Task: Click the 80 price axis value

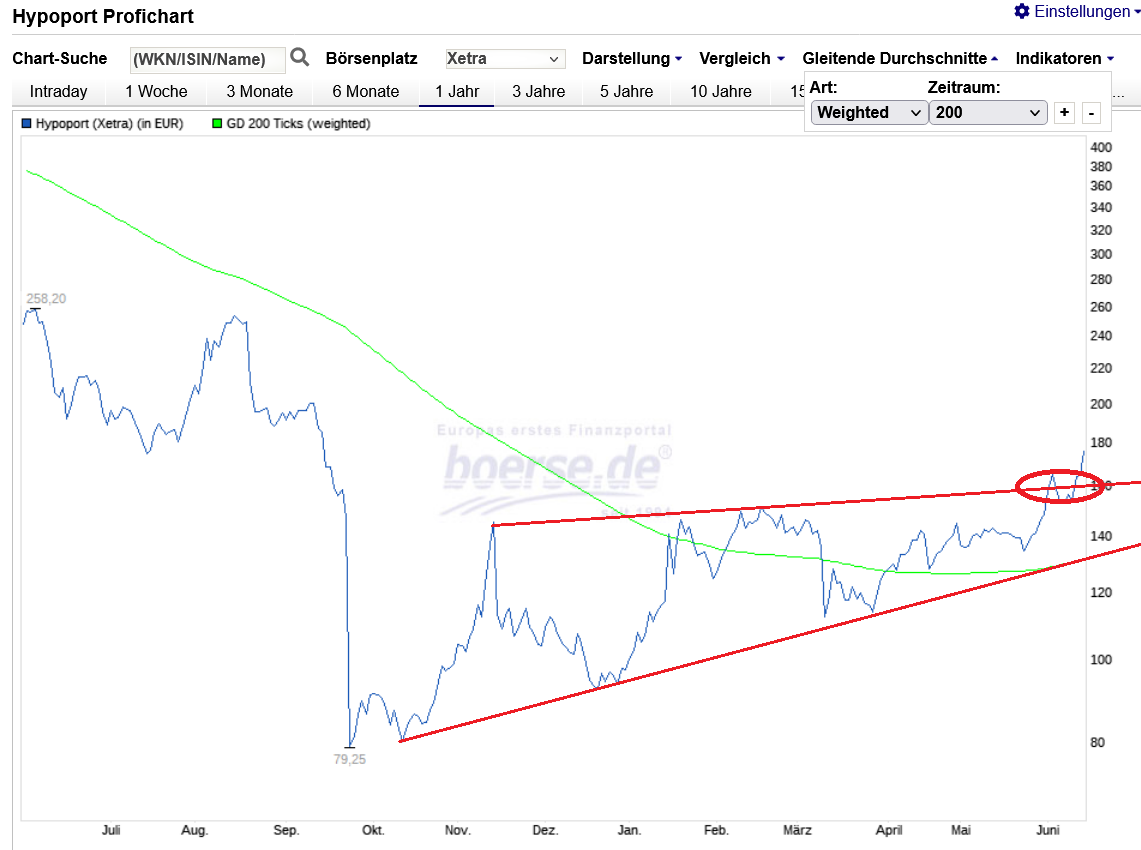Action: 1097,742
